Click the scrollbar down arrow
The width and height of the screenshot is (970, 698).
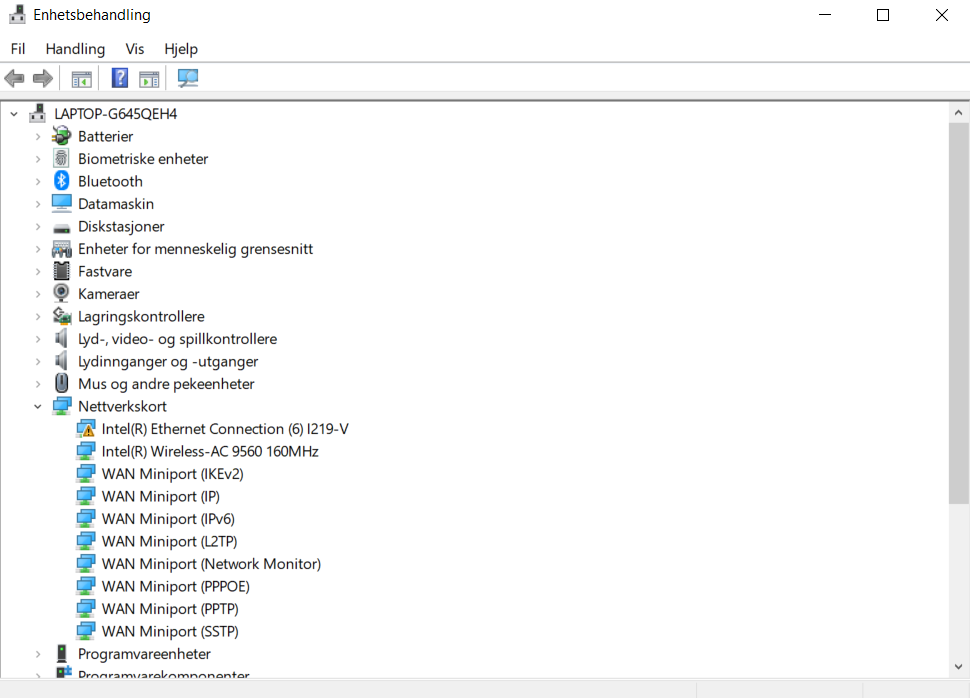[x=958, y=666]
